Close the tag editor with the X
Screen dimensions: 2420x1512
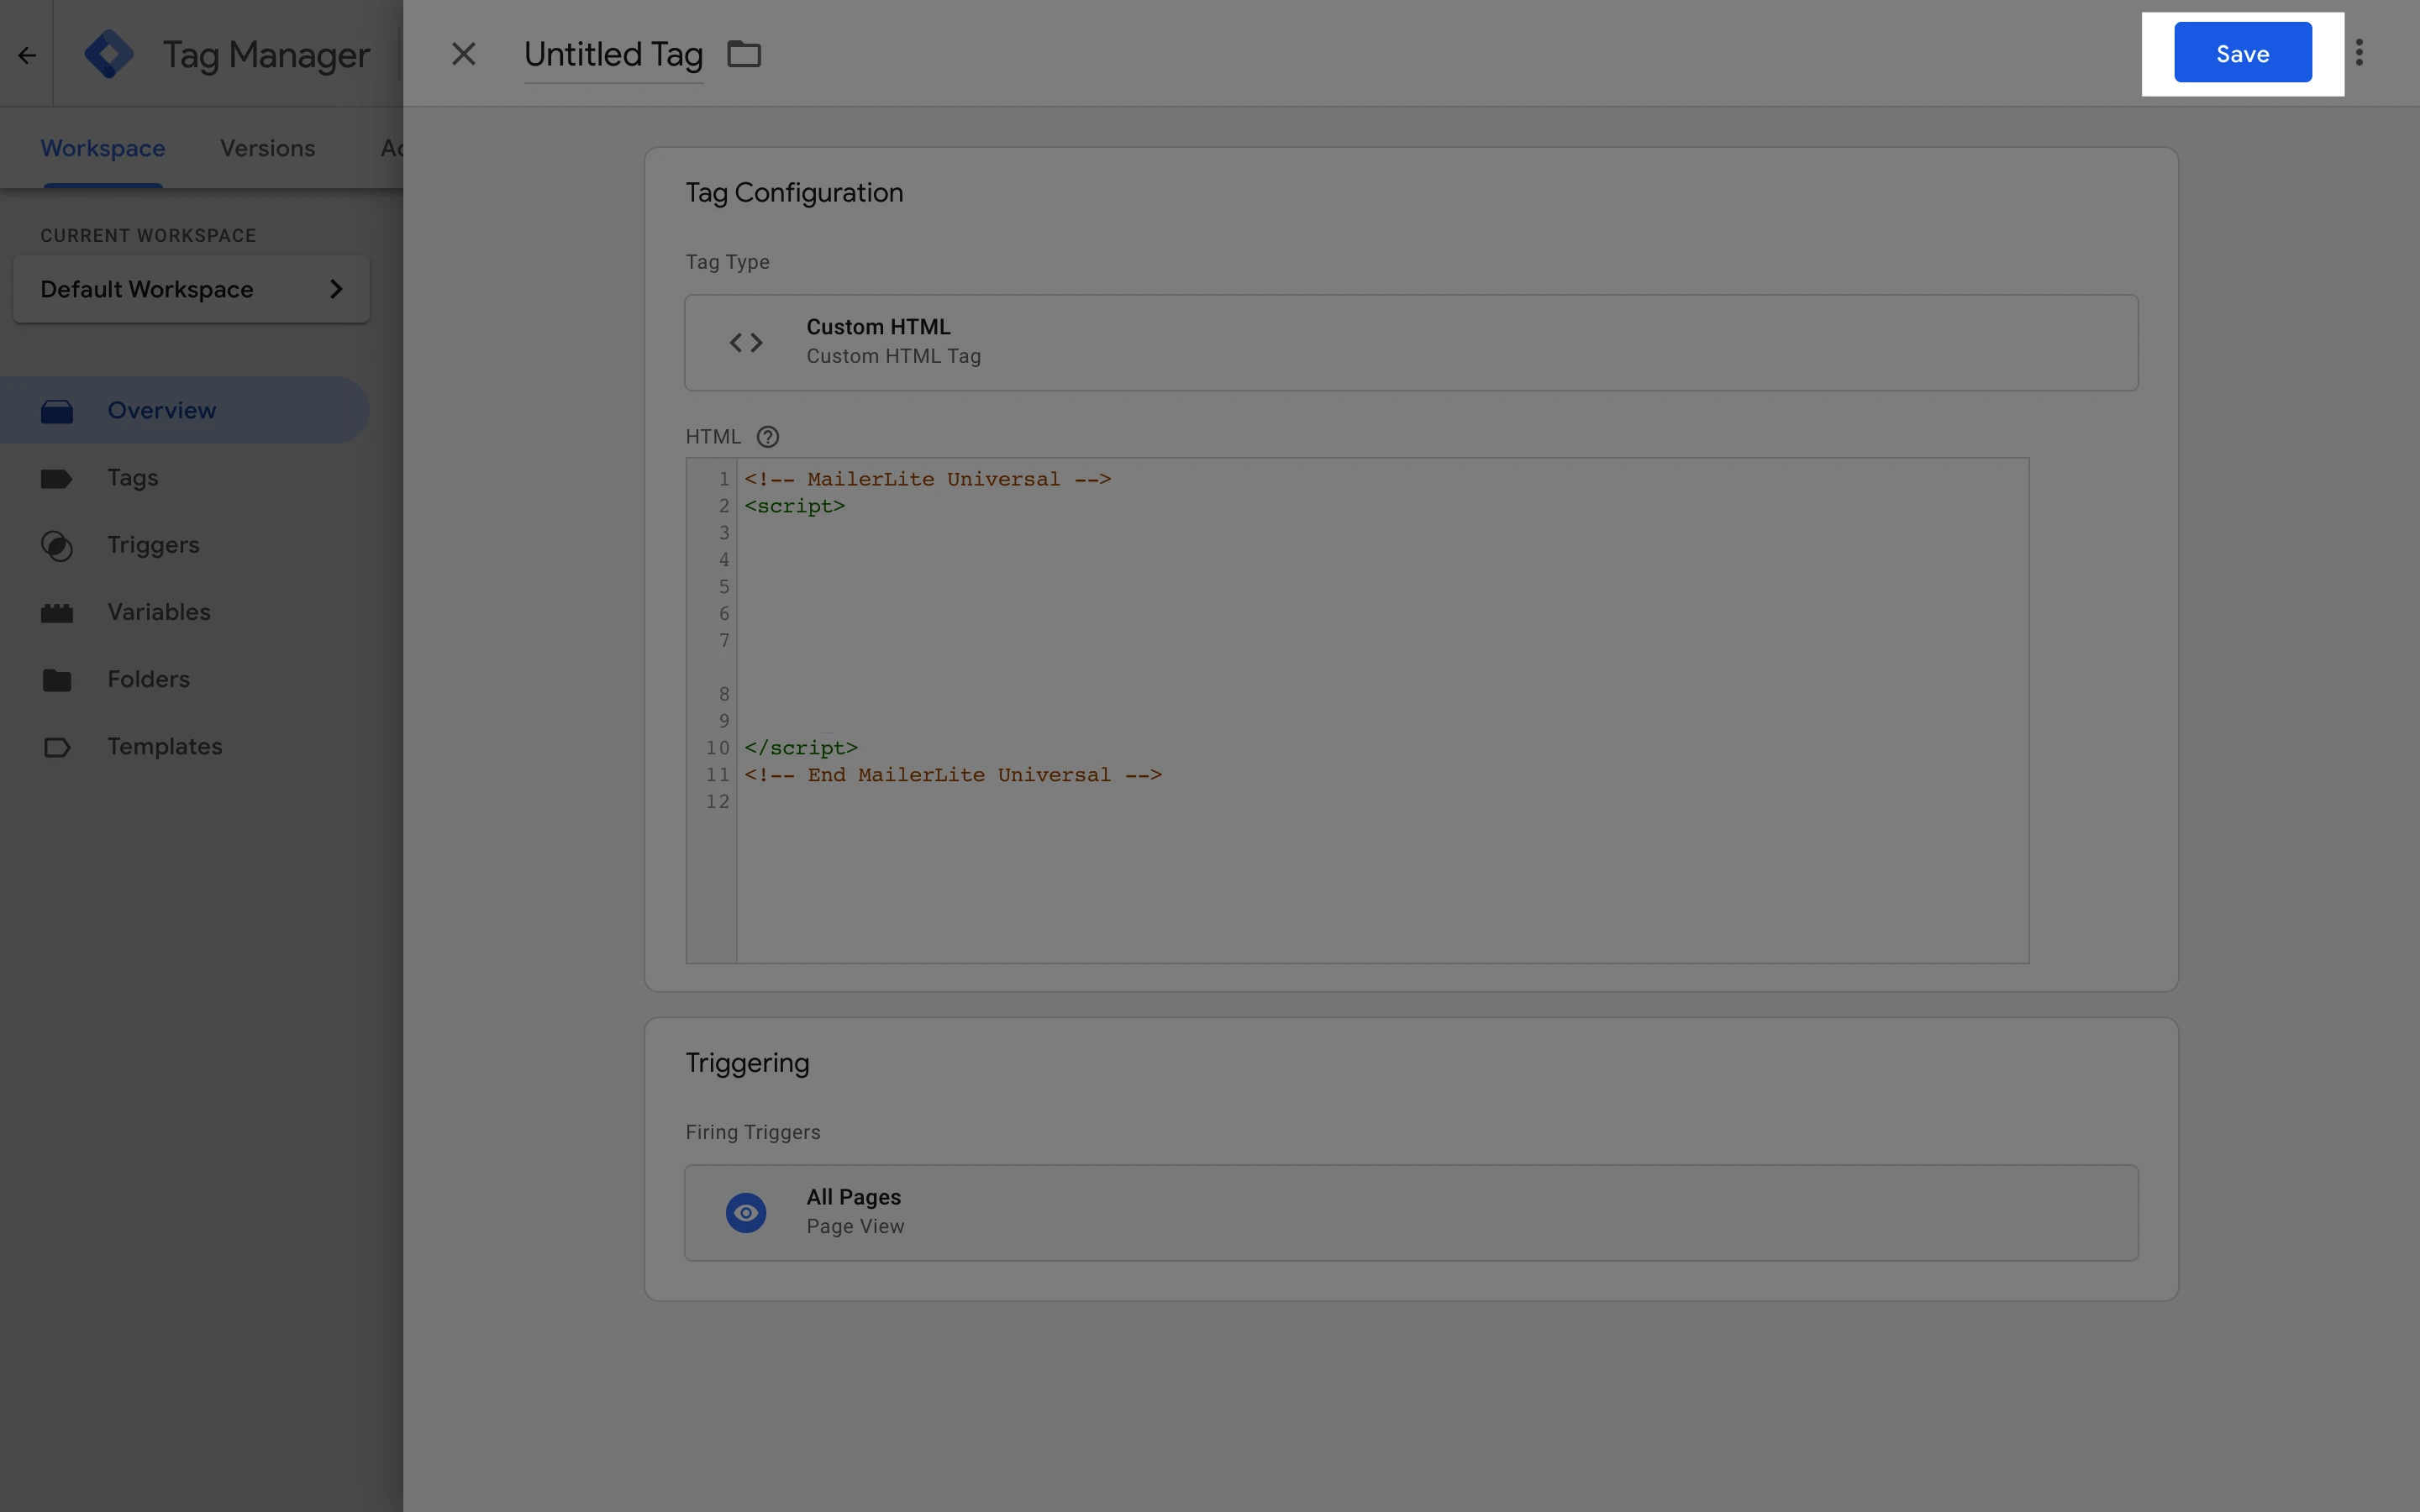point(463,54)
